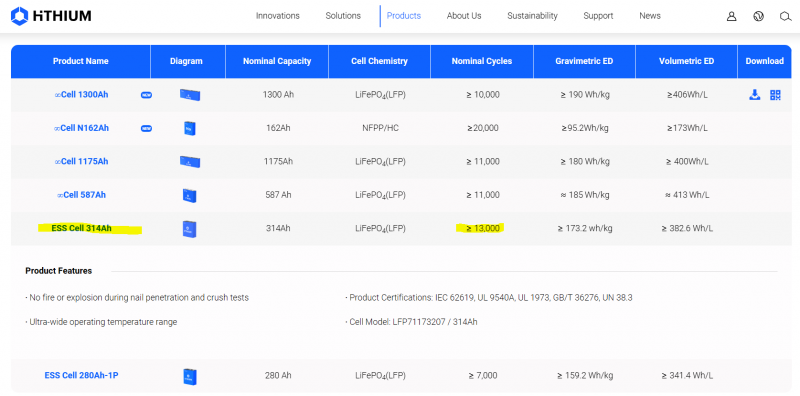This screenshot has height=396, width=800.
Task: Select the Products menu item
Action: tap(404, 16)
